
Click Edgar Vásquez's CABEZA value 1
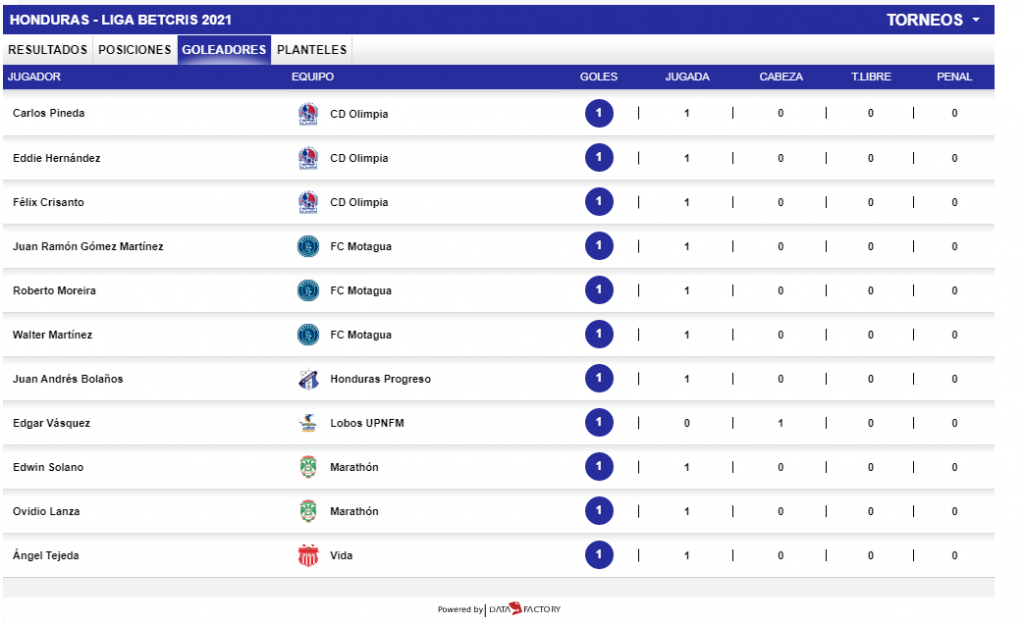[x=780, y=423]
